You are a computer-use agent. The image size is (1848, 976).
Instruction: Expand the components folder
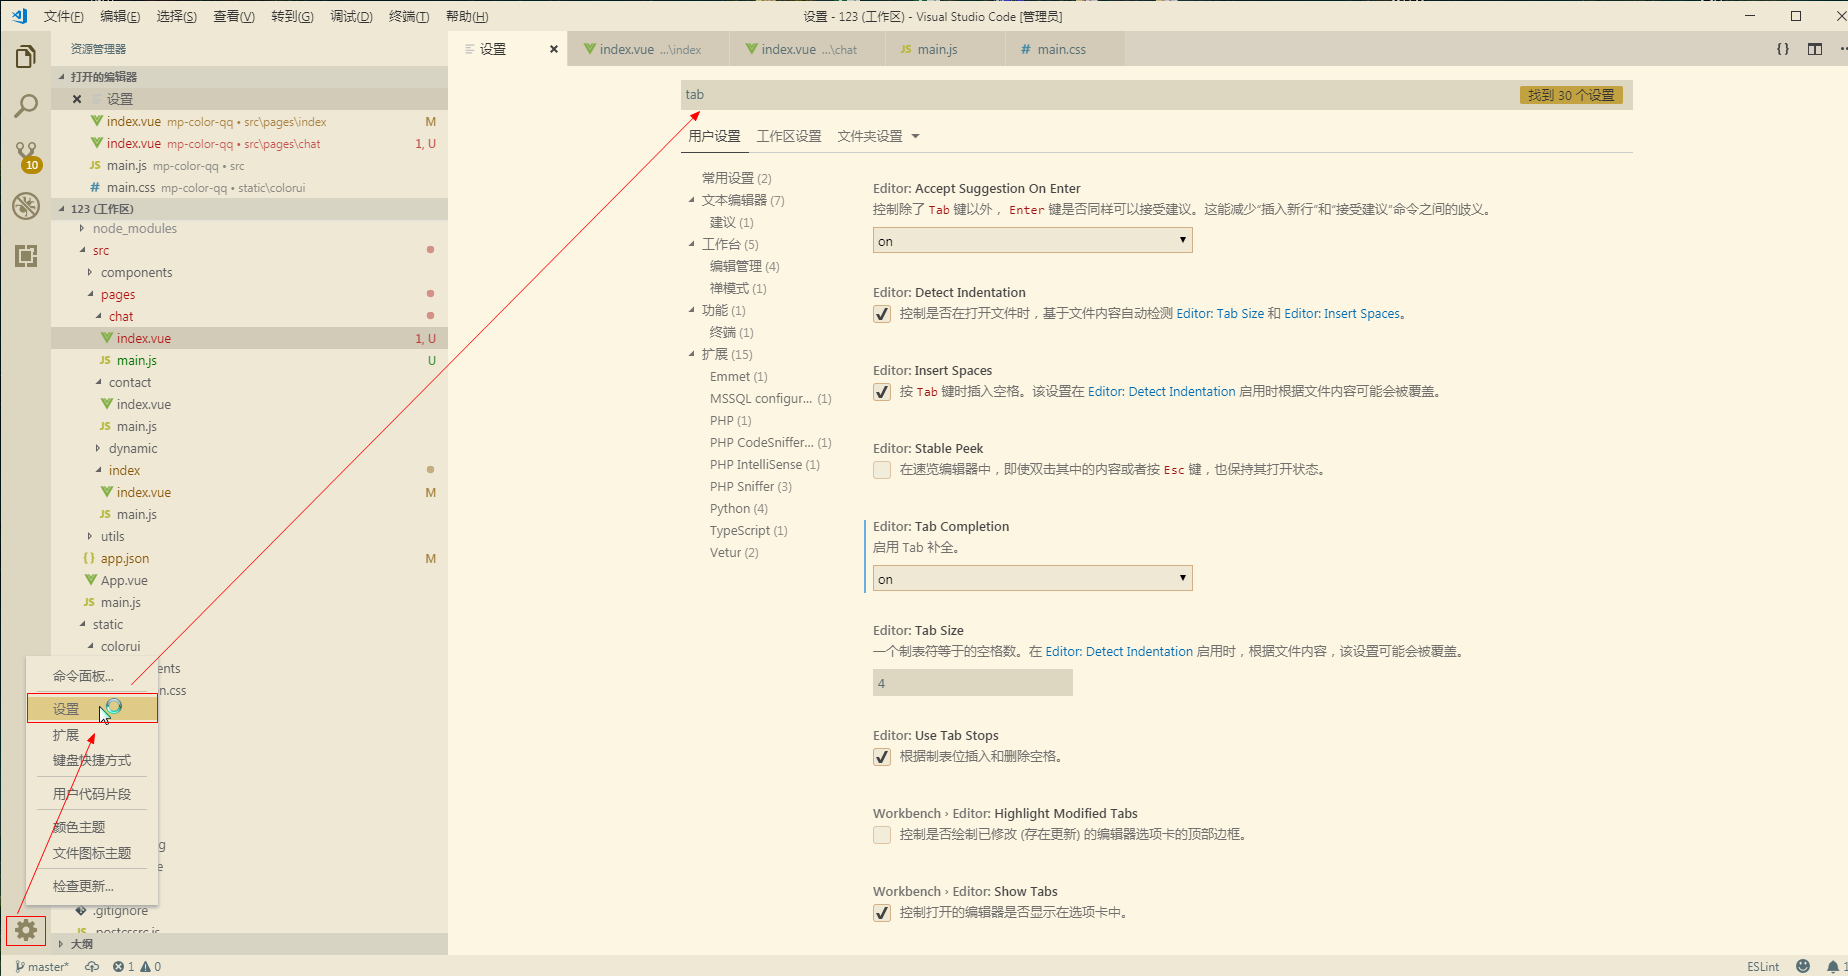click(90, 273)
